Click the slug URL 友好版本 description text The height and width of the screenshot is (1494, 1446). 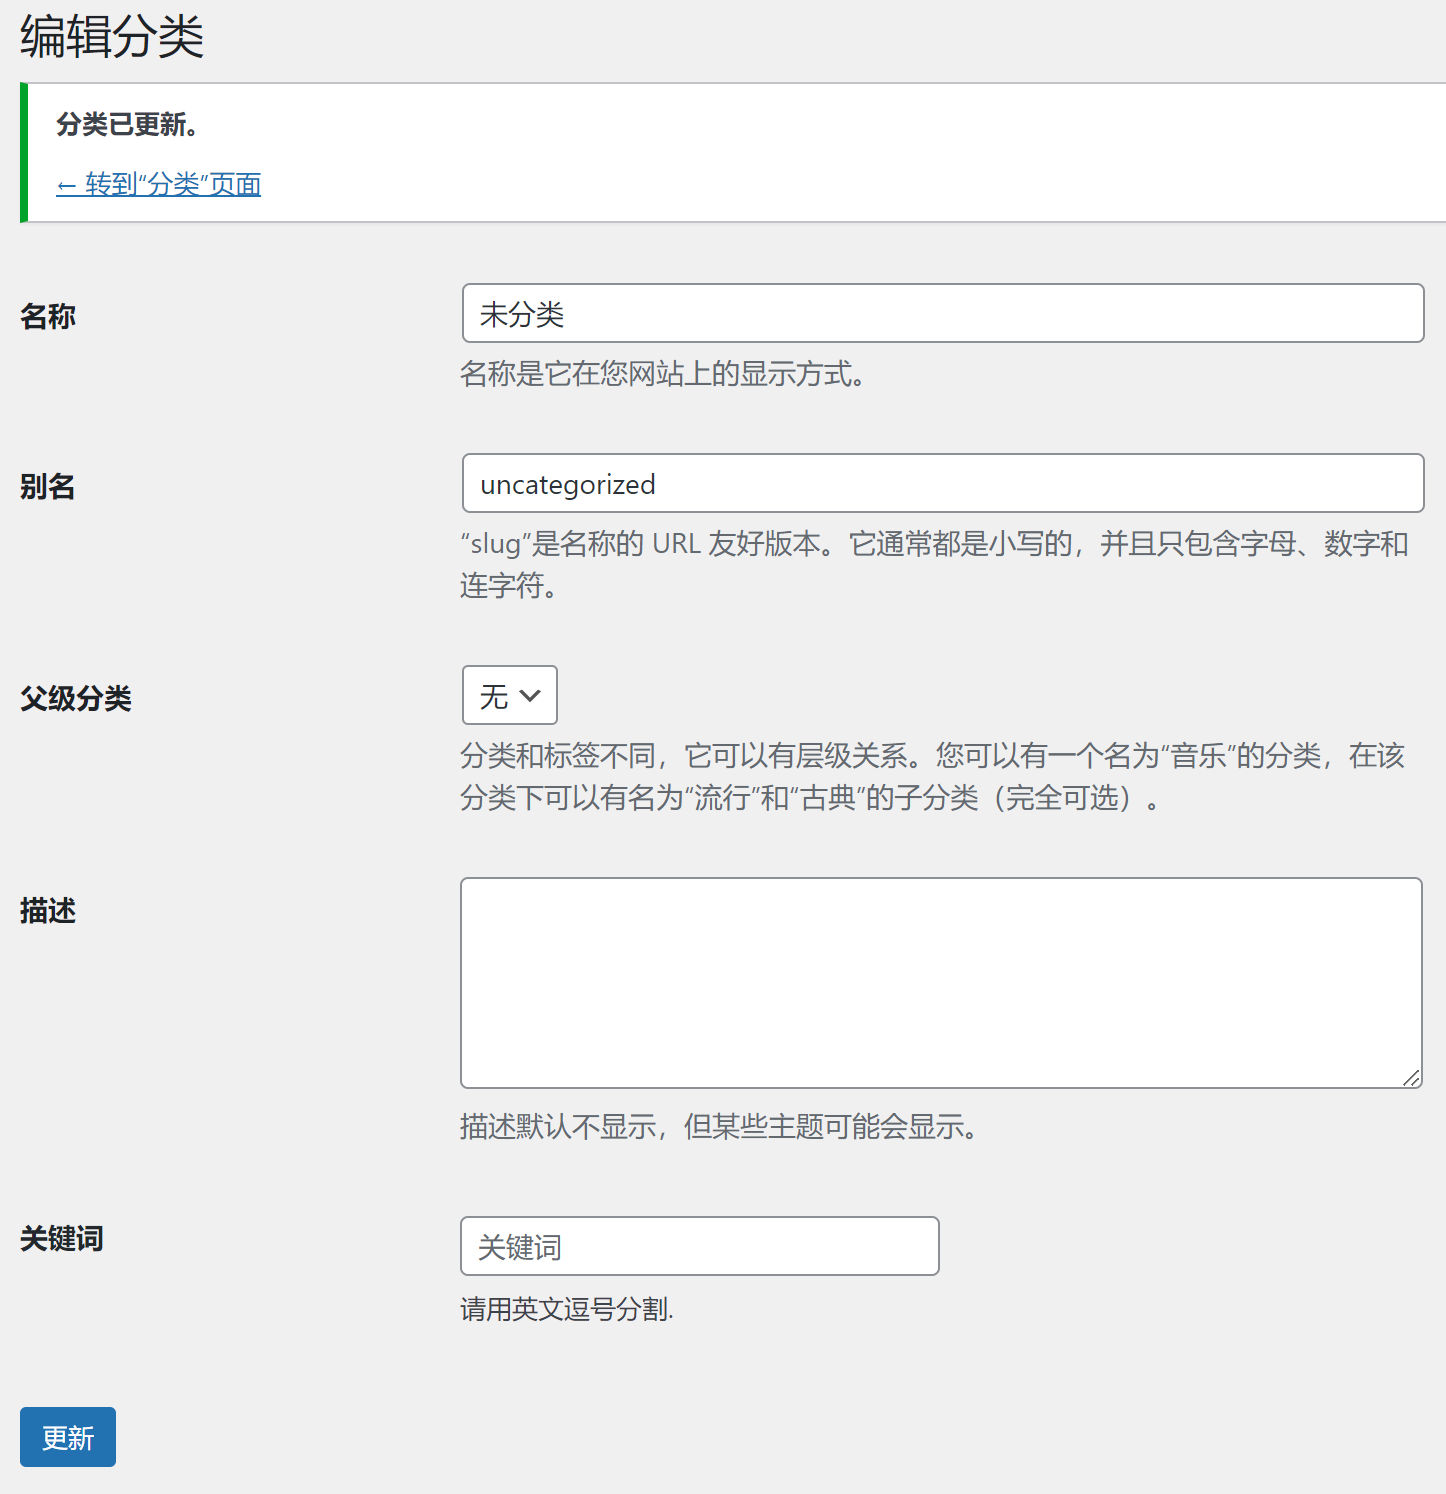point(935,564)
